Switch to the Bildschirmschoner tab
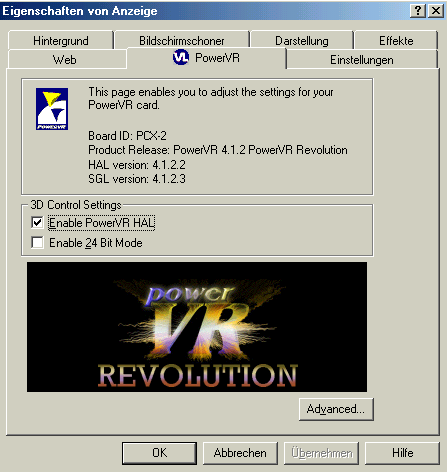 [x=182, y=40]
